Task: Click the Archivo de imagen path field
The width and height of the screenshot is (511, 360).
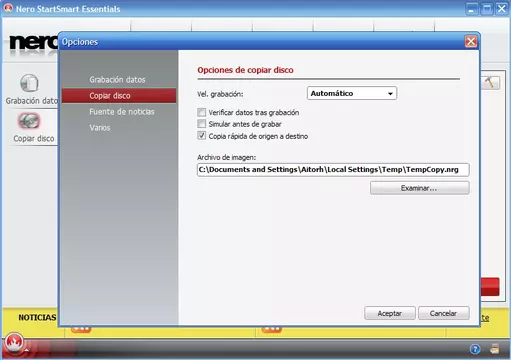Action: pyautogui.click(x=333, y=170)
